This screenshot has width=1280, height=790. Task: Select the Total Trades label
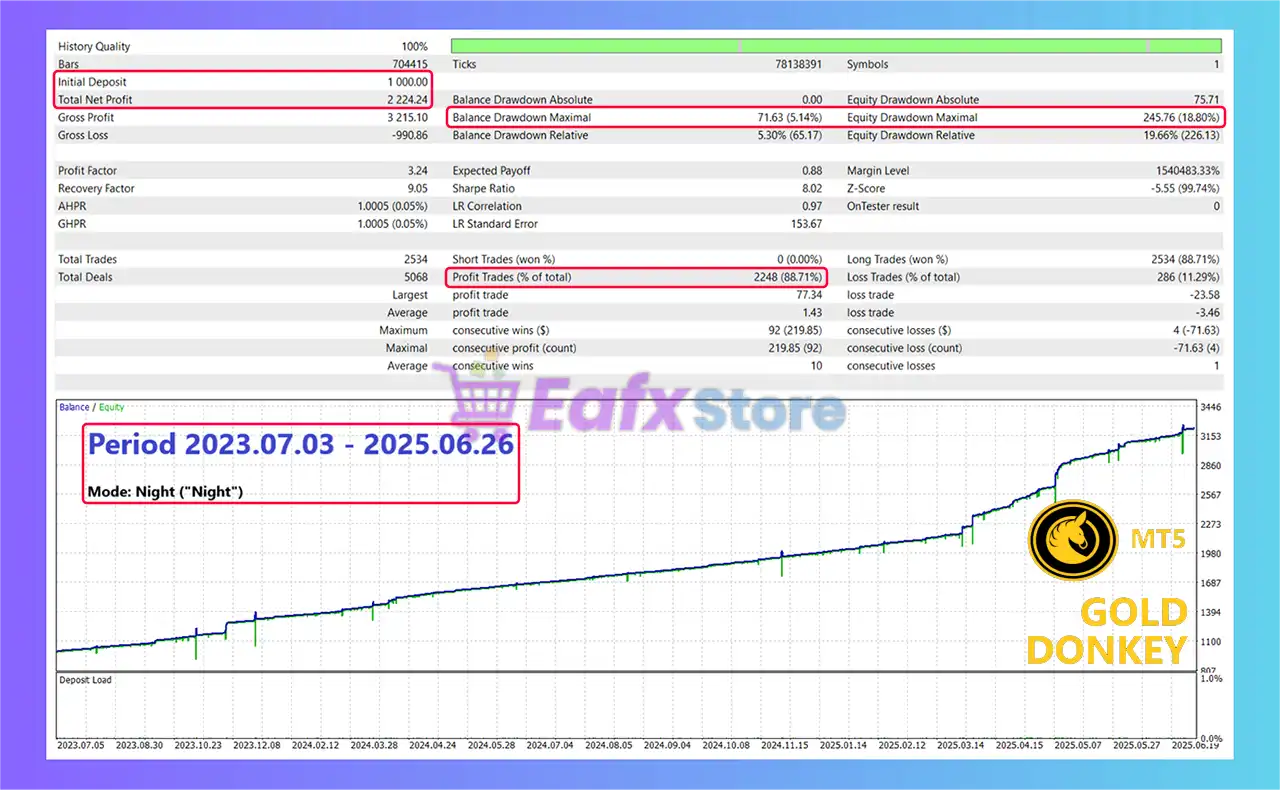(x=88, y=260)
